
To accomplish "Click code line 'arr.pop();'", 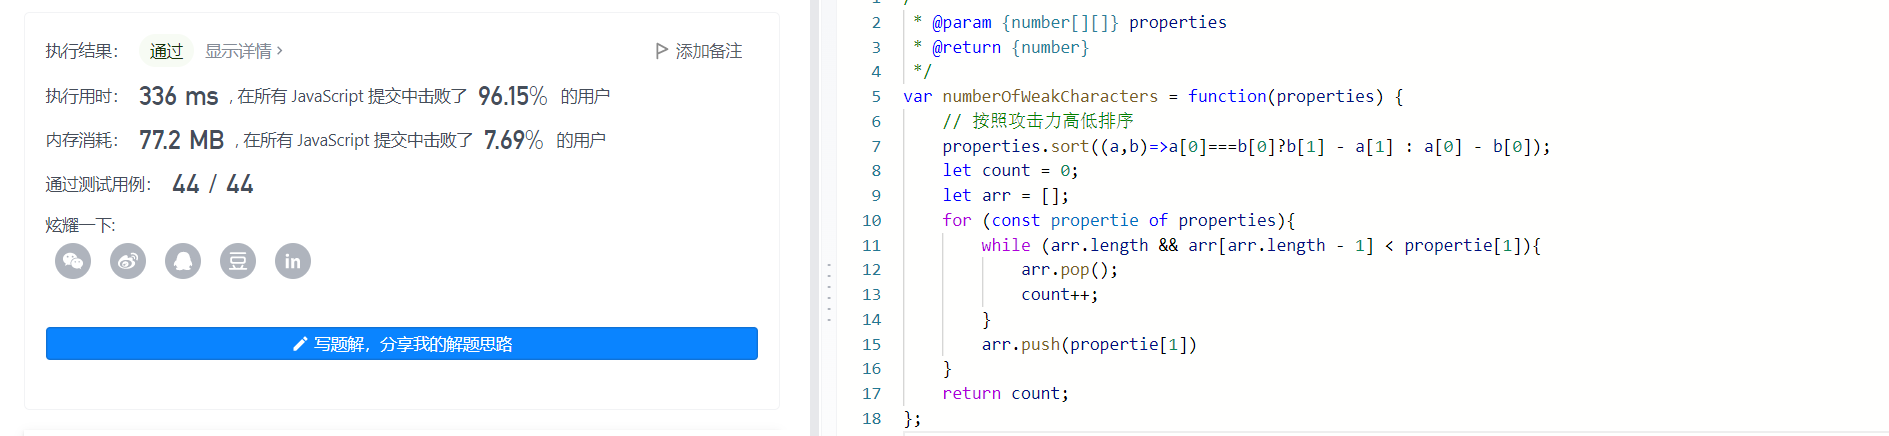I will [1069, 269].
